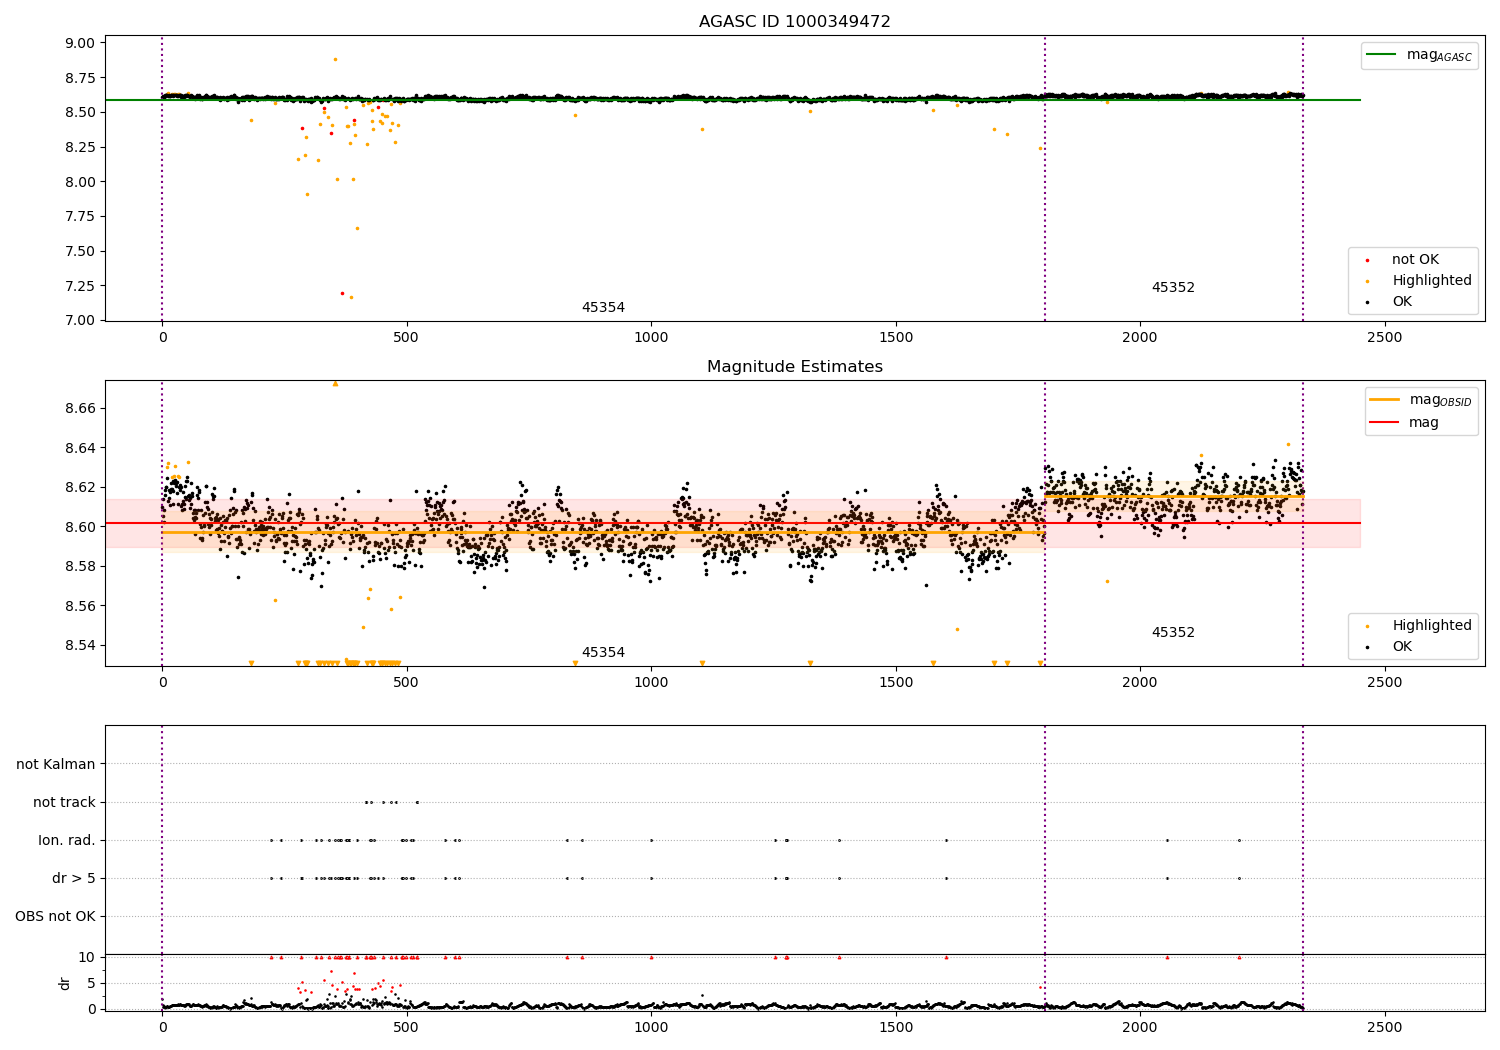
Task: Click the 'AGASC ID 1000349472' plot title
Action: click(794, 22)
